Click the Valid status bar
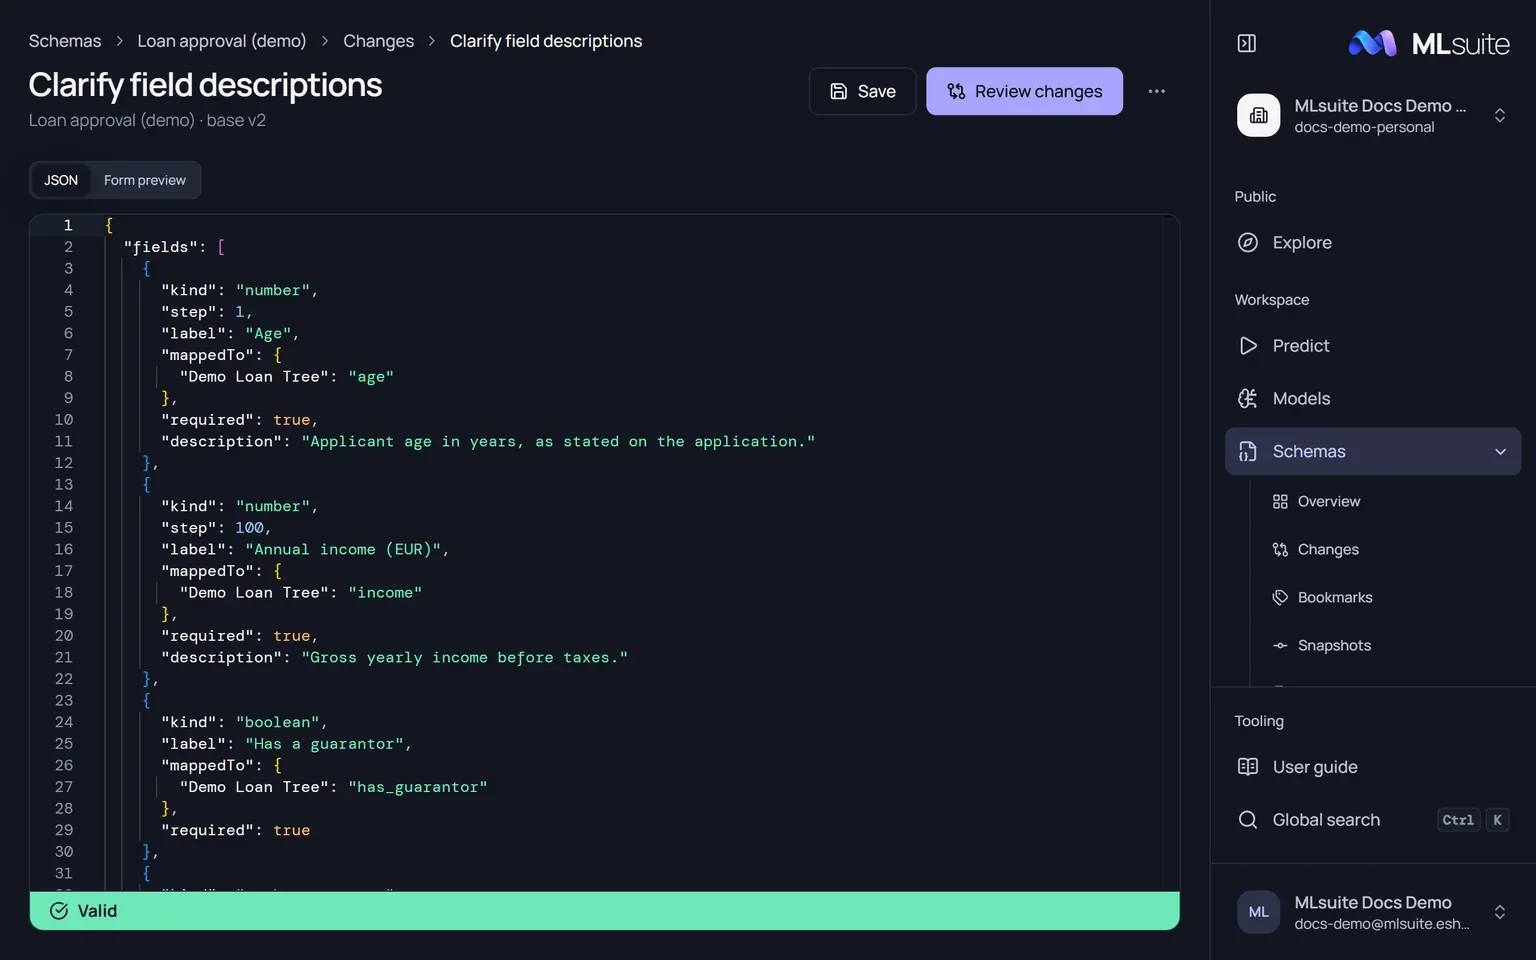The image size is (1536, 960). [x=604, y=911]
